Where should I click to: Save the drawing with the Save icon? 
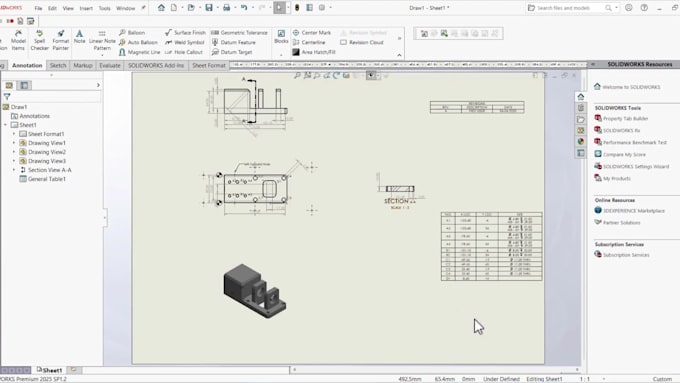click(x=209, y=8)
